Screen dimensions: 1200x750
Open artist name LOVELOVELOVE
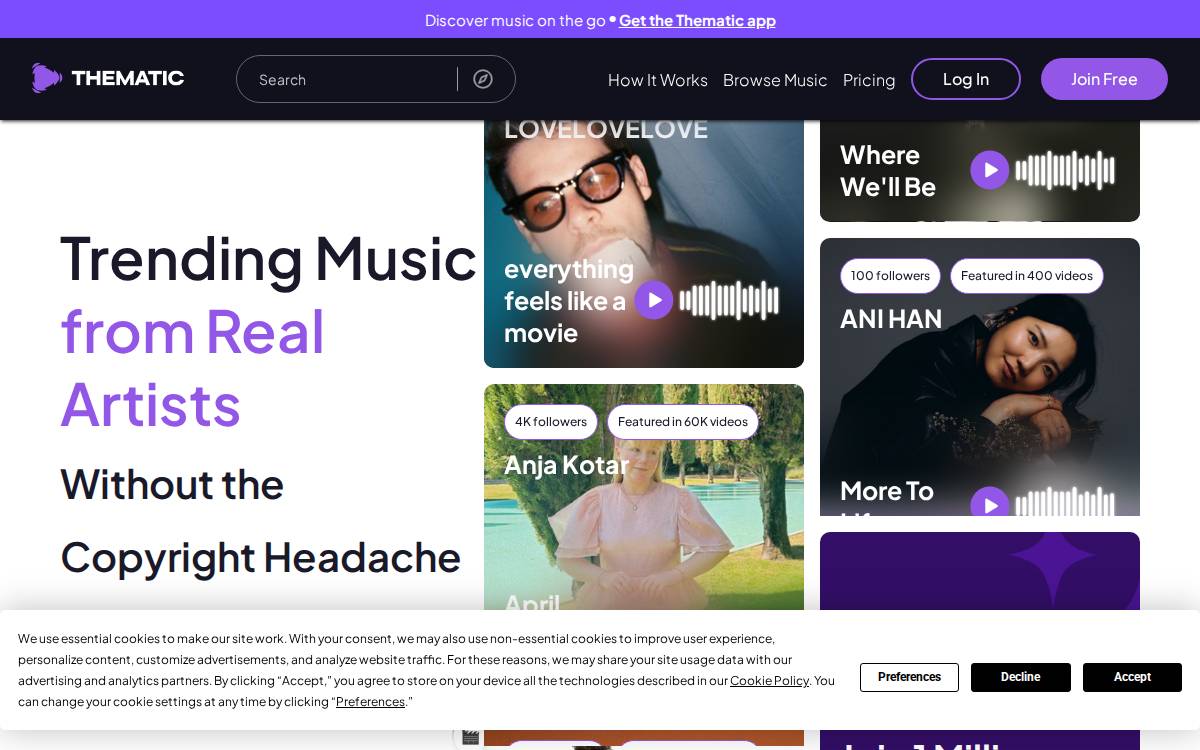tap(606, 129)
